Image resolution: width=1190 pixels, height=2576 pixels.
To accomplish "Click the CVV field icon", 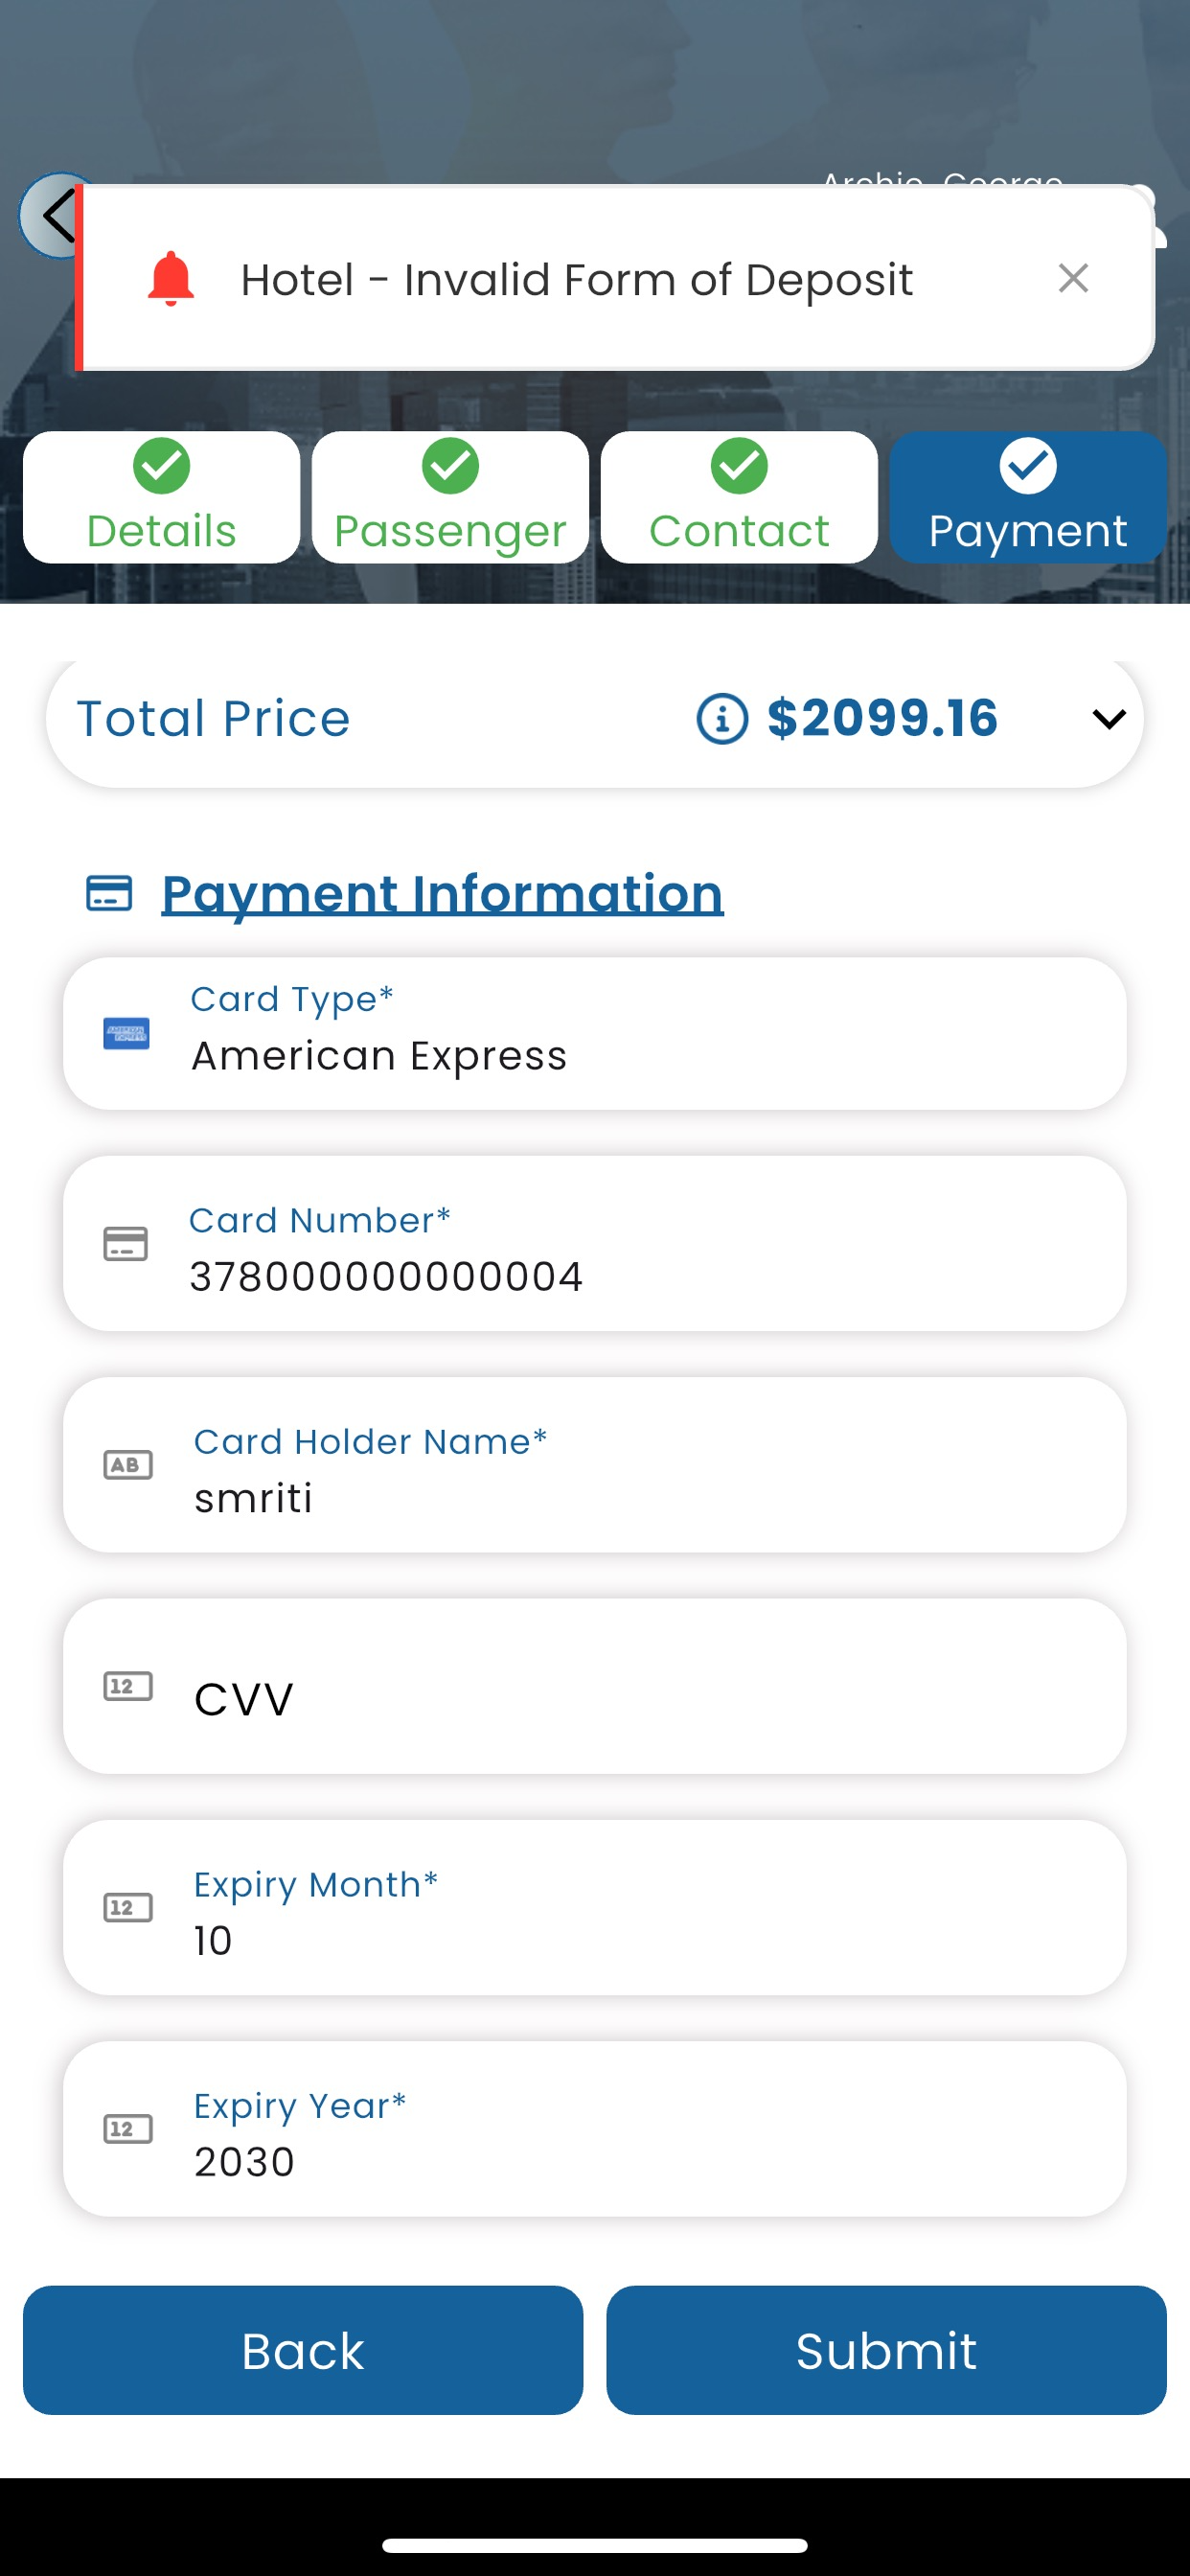I will pos(128,1687).
